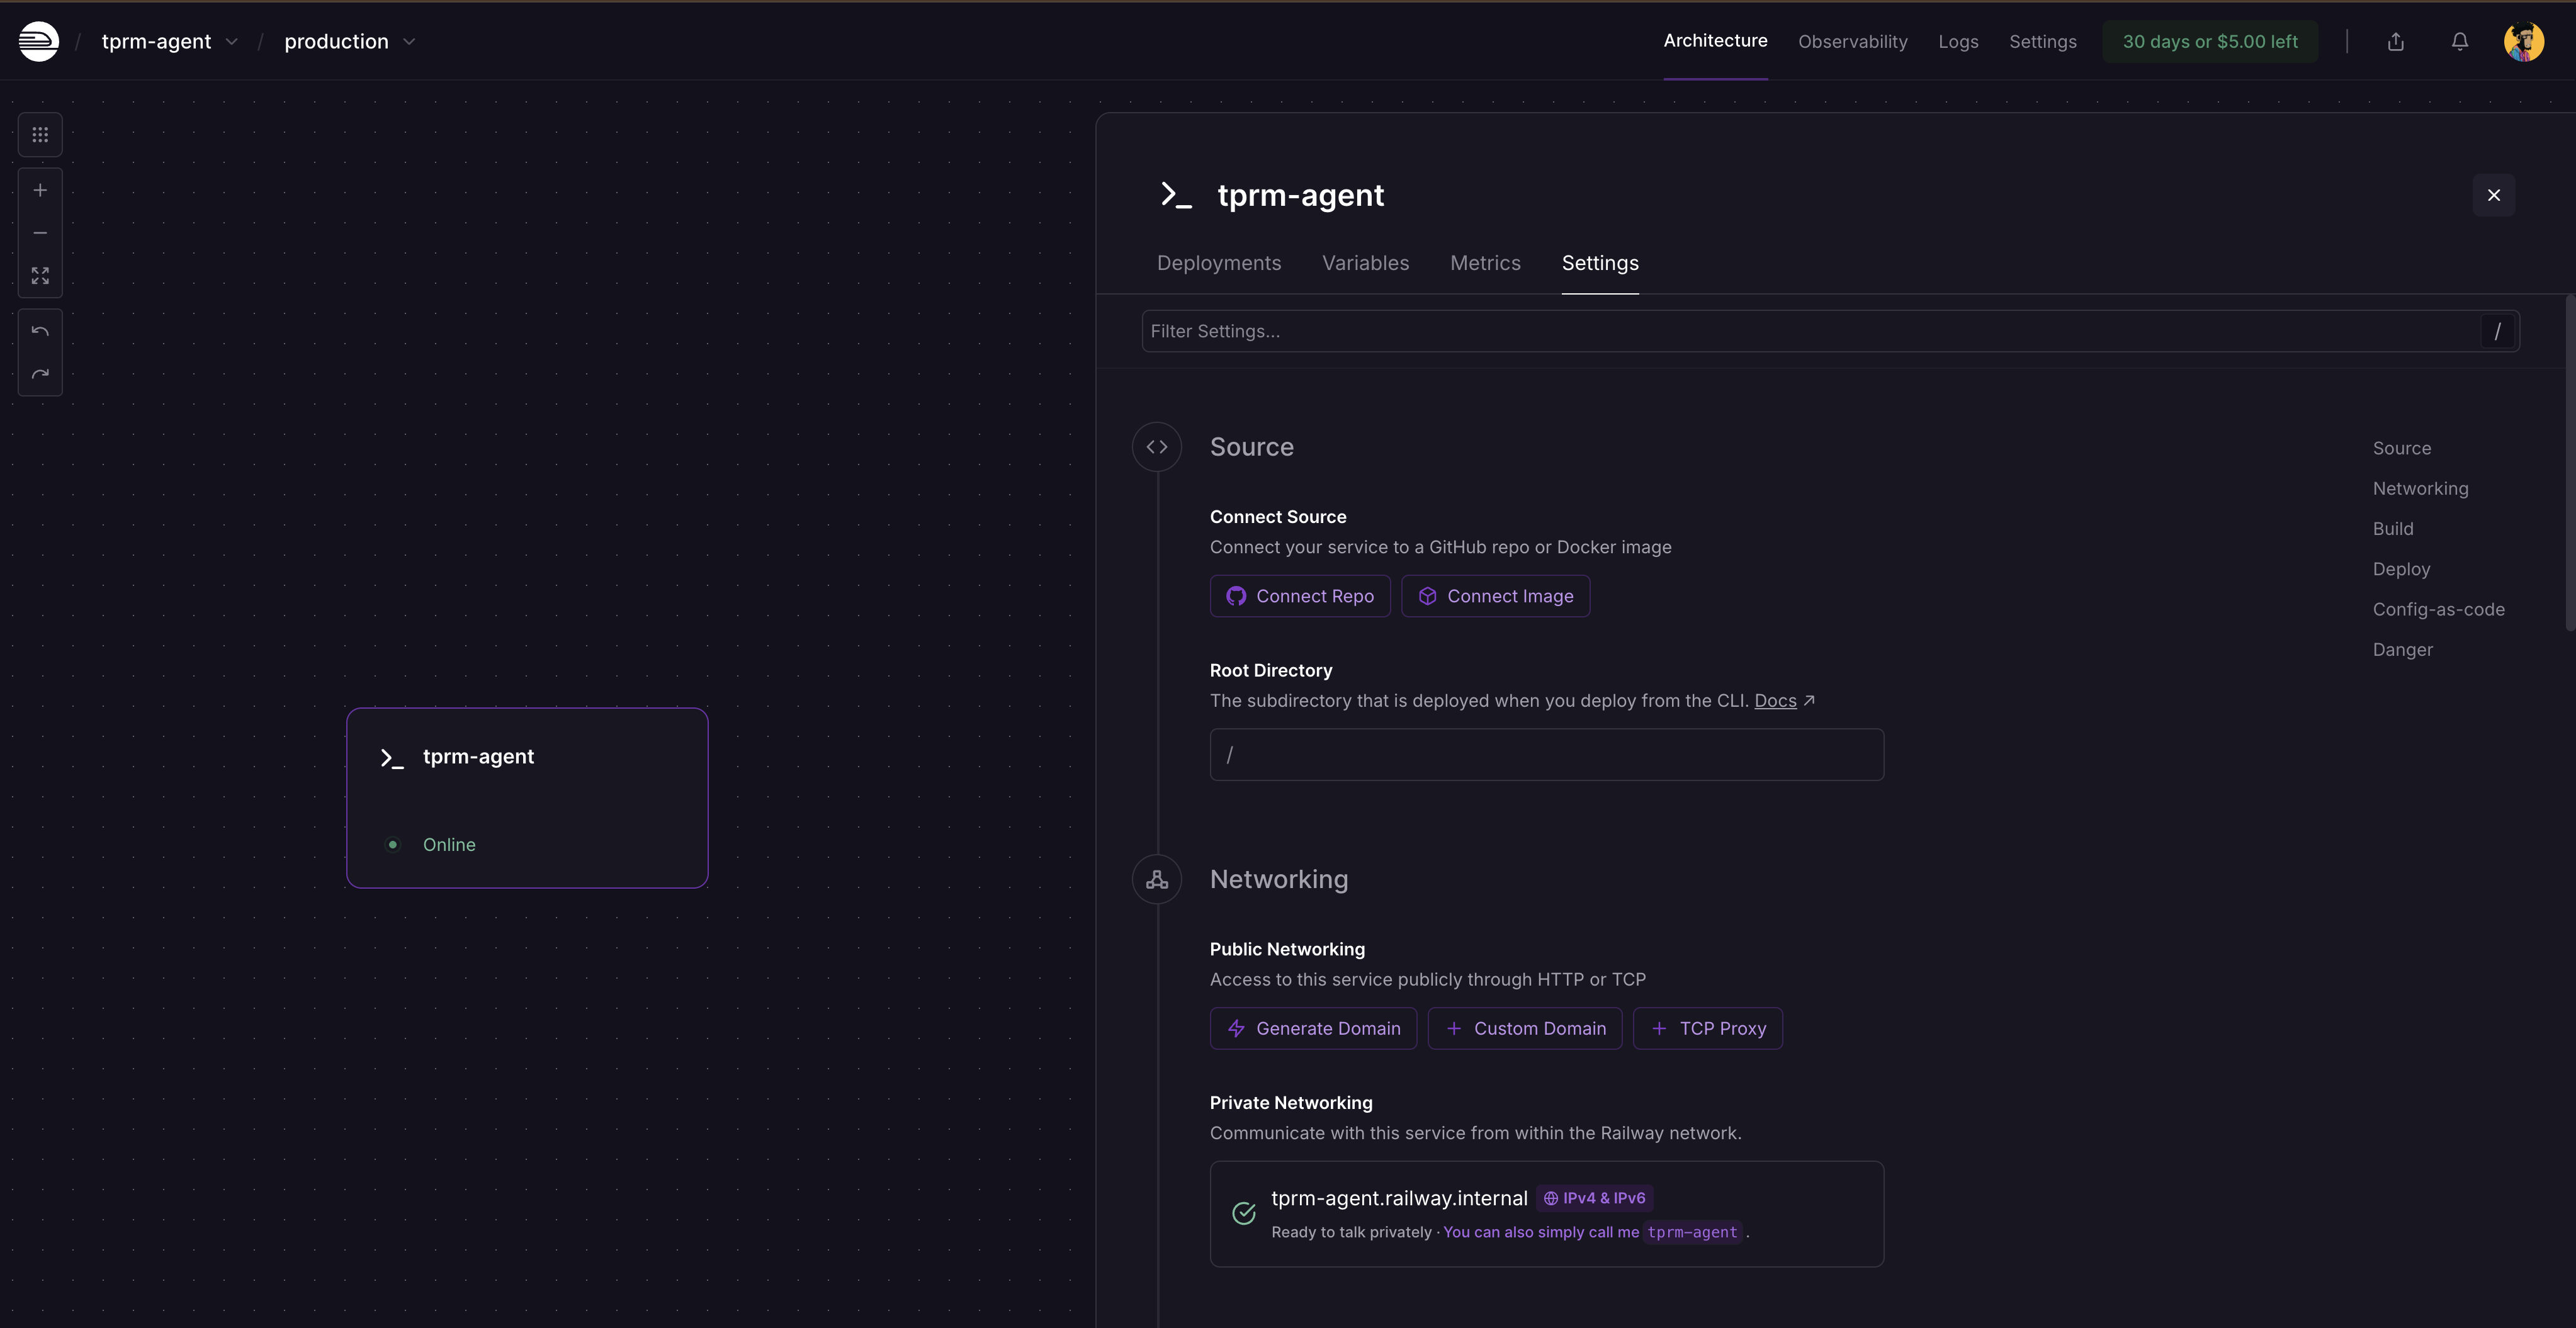The width and height of the screenshot is (2576, 1328).
Task: Expand the tprm-agent project dropdown
Action: (231, 42)
